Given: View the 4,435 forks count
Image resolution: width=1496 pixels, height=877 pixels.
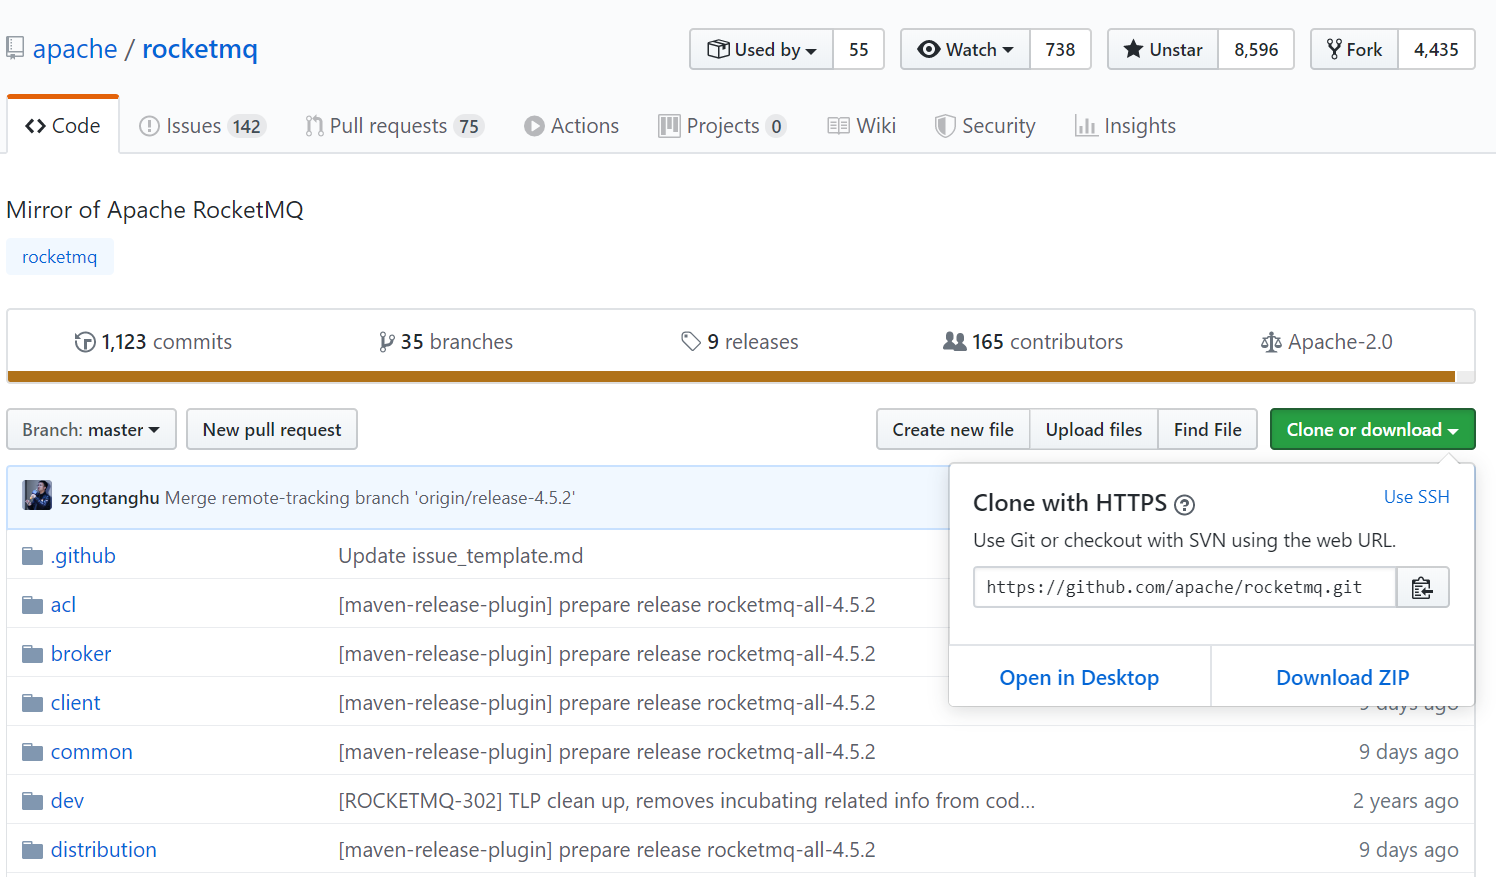Looking at the screenshot, I should point(1436,49).
